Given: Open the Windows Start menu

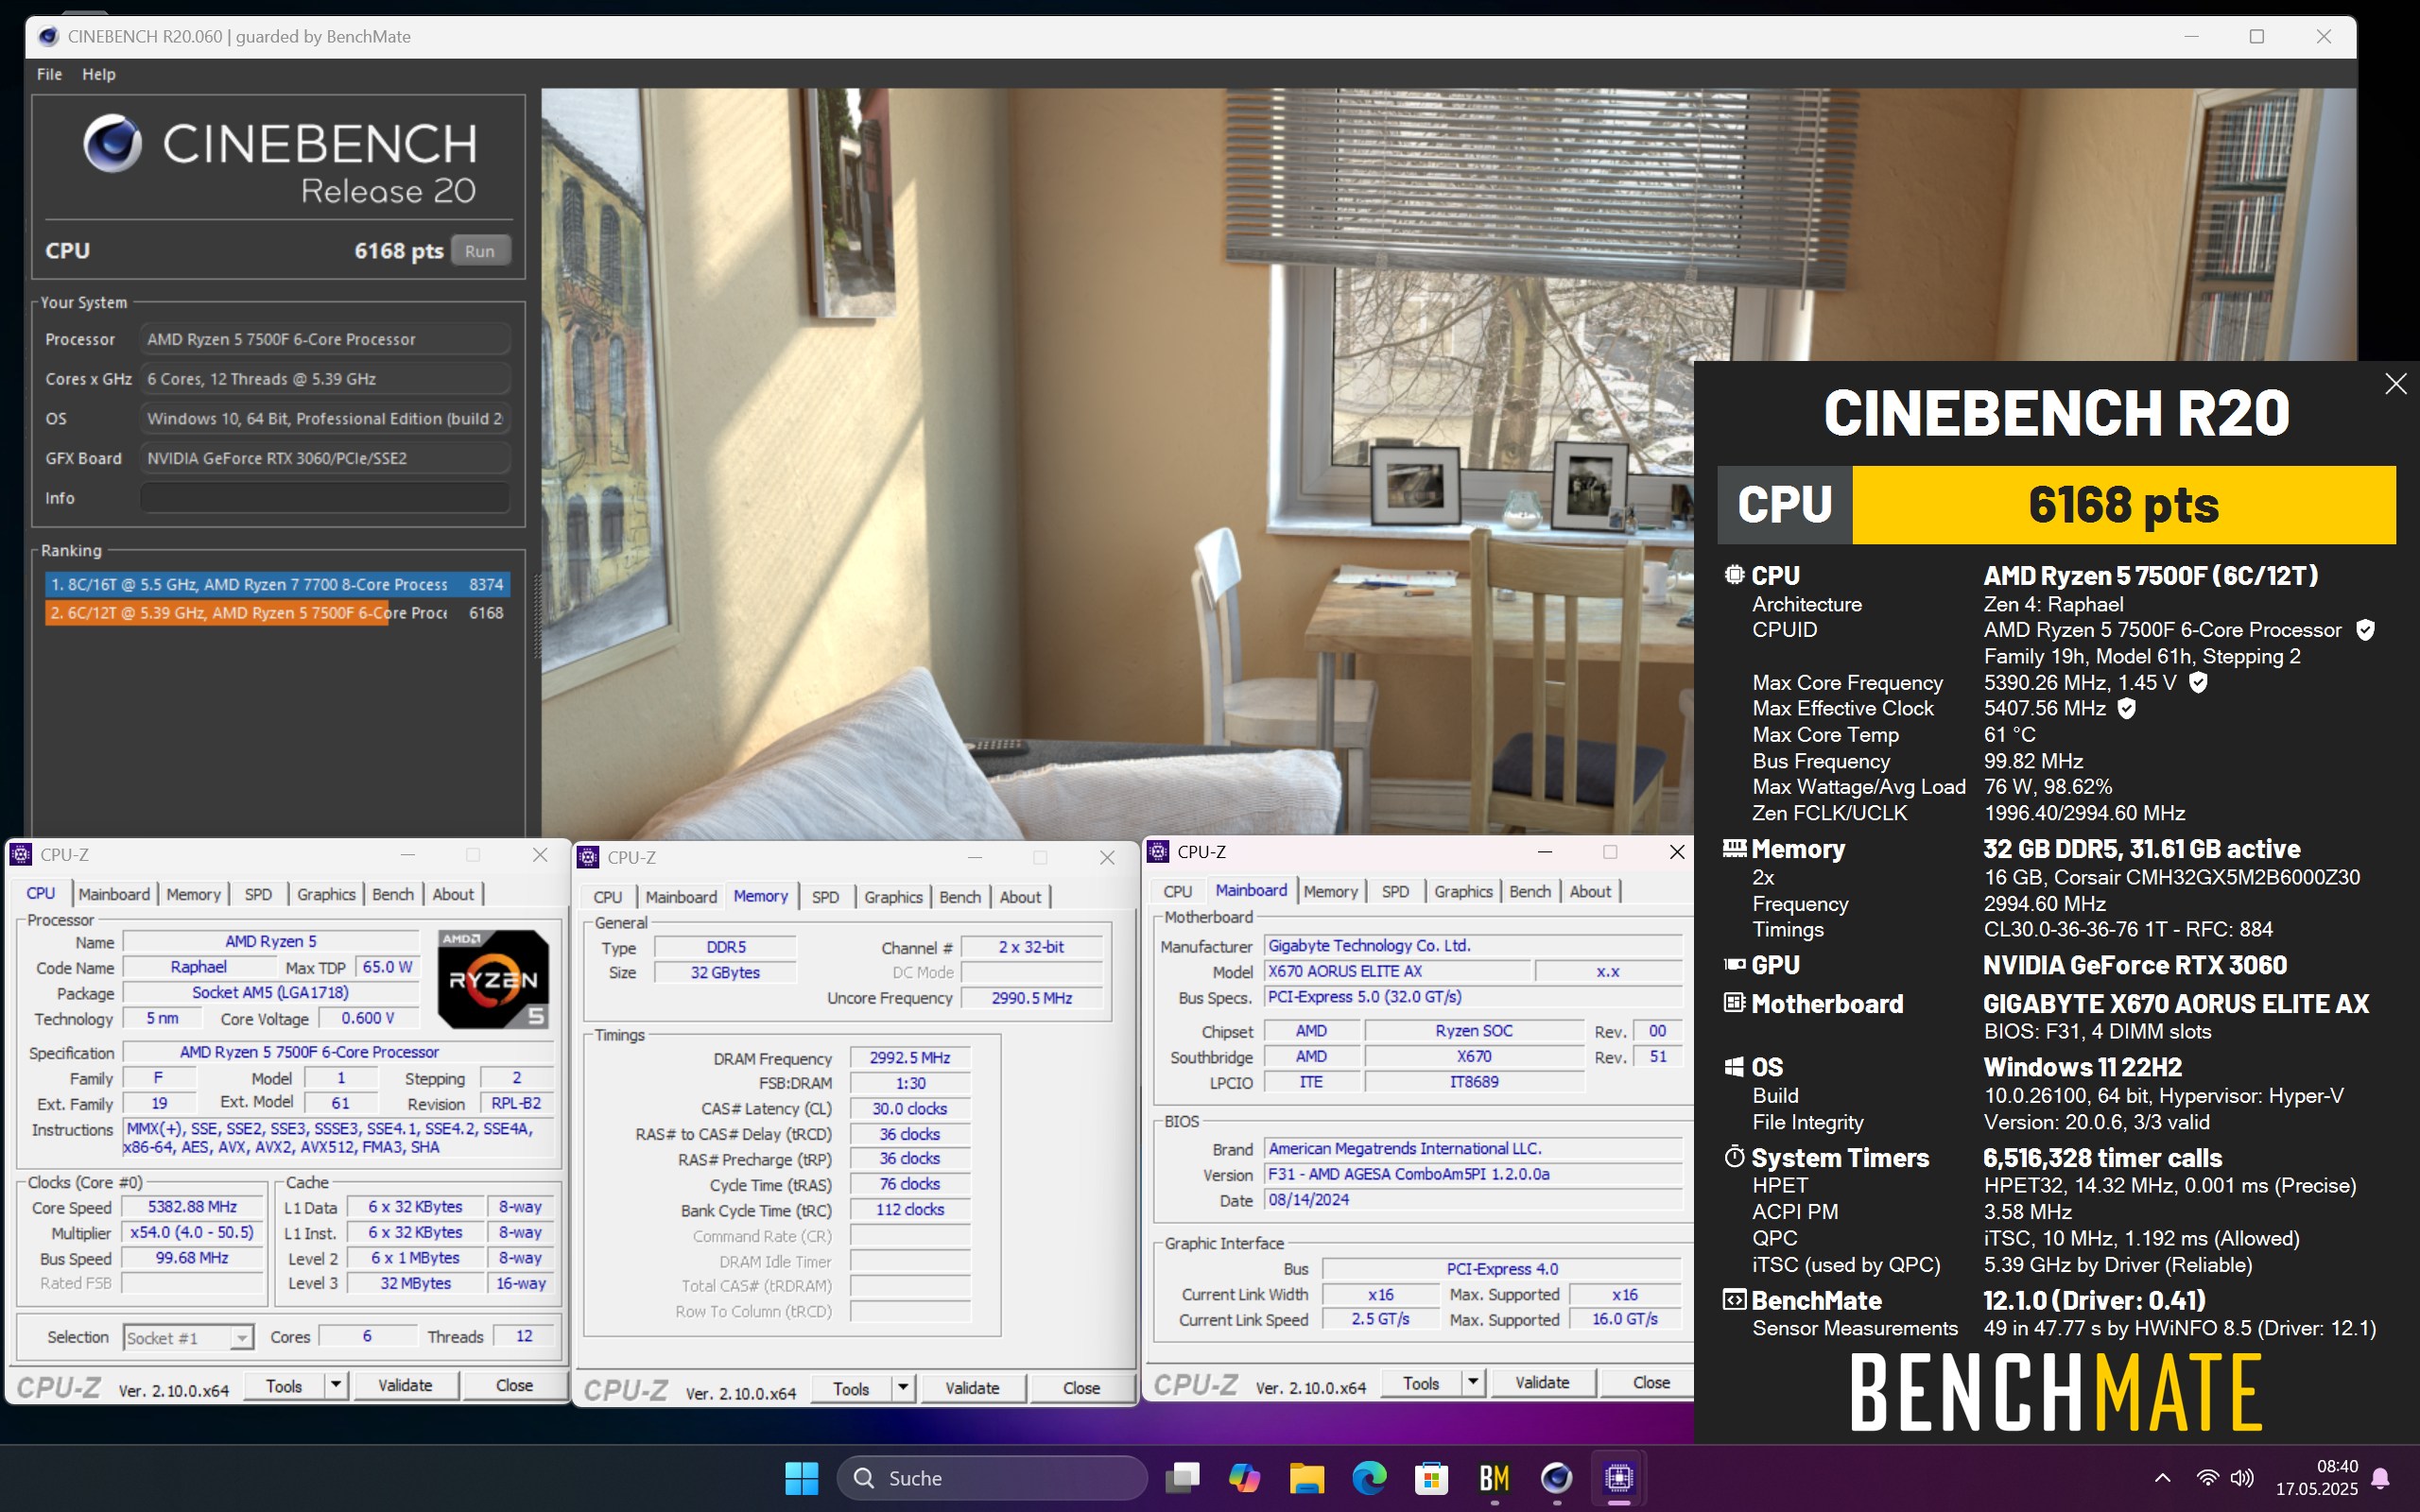Looking at the screenshot, I should point(801,1477).
